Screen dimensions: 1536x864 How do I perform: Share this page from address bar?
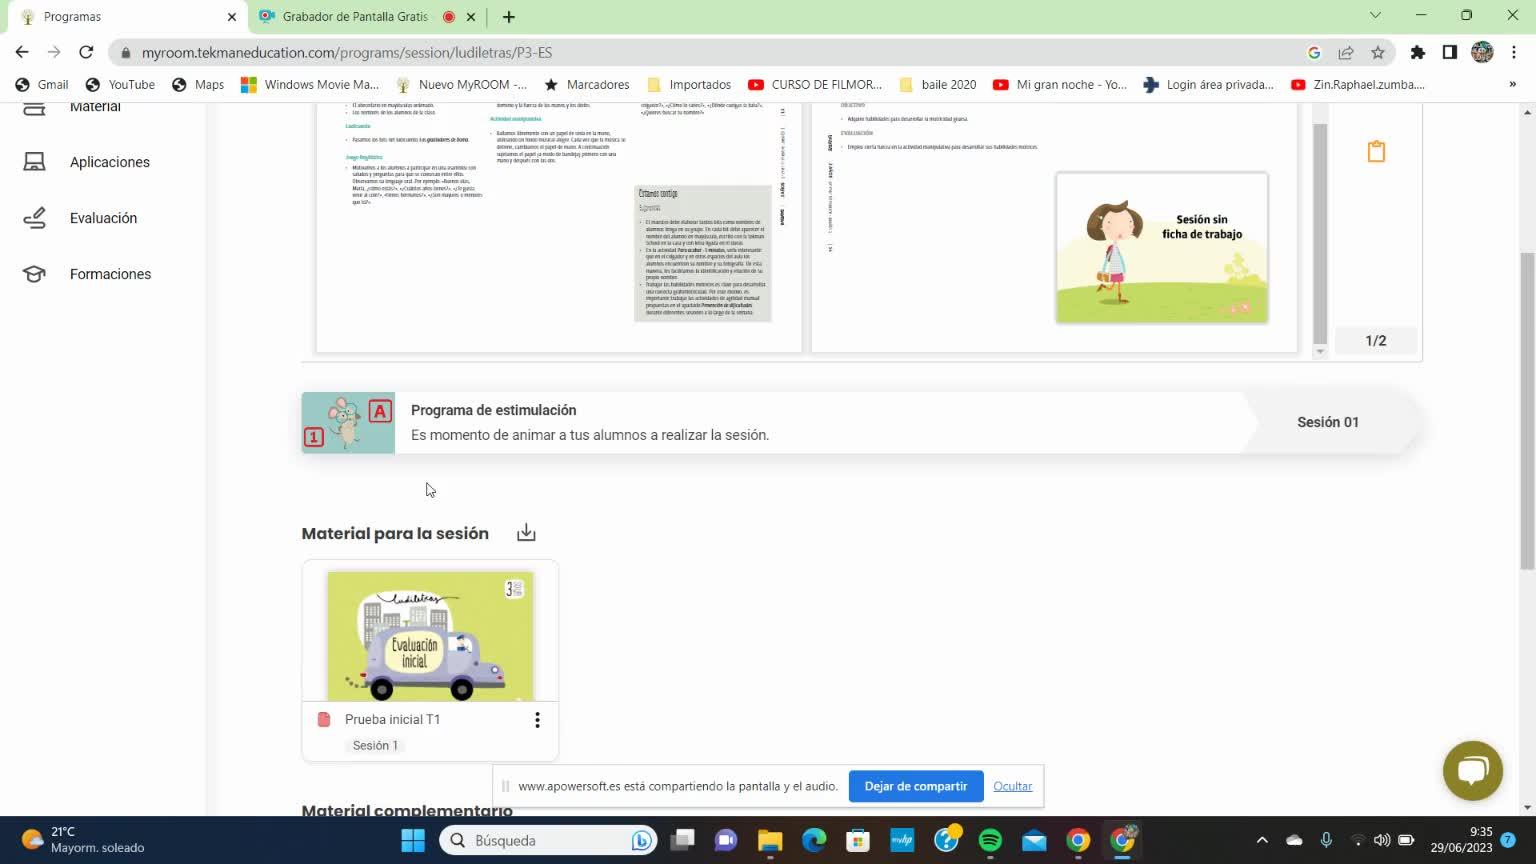(x=1346, y=52)
